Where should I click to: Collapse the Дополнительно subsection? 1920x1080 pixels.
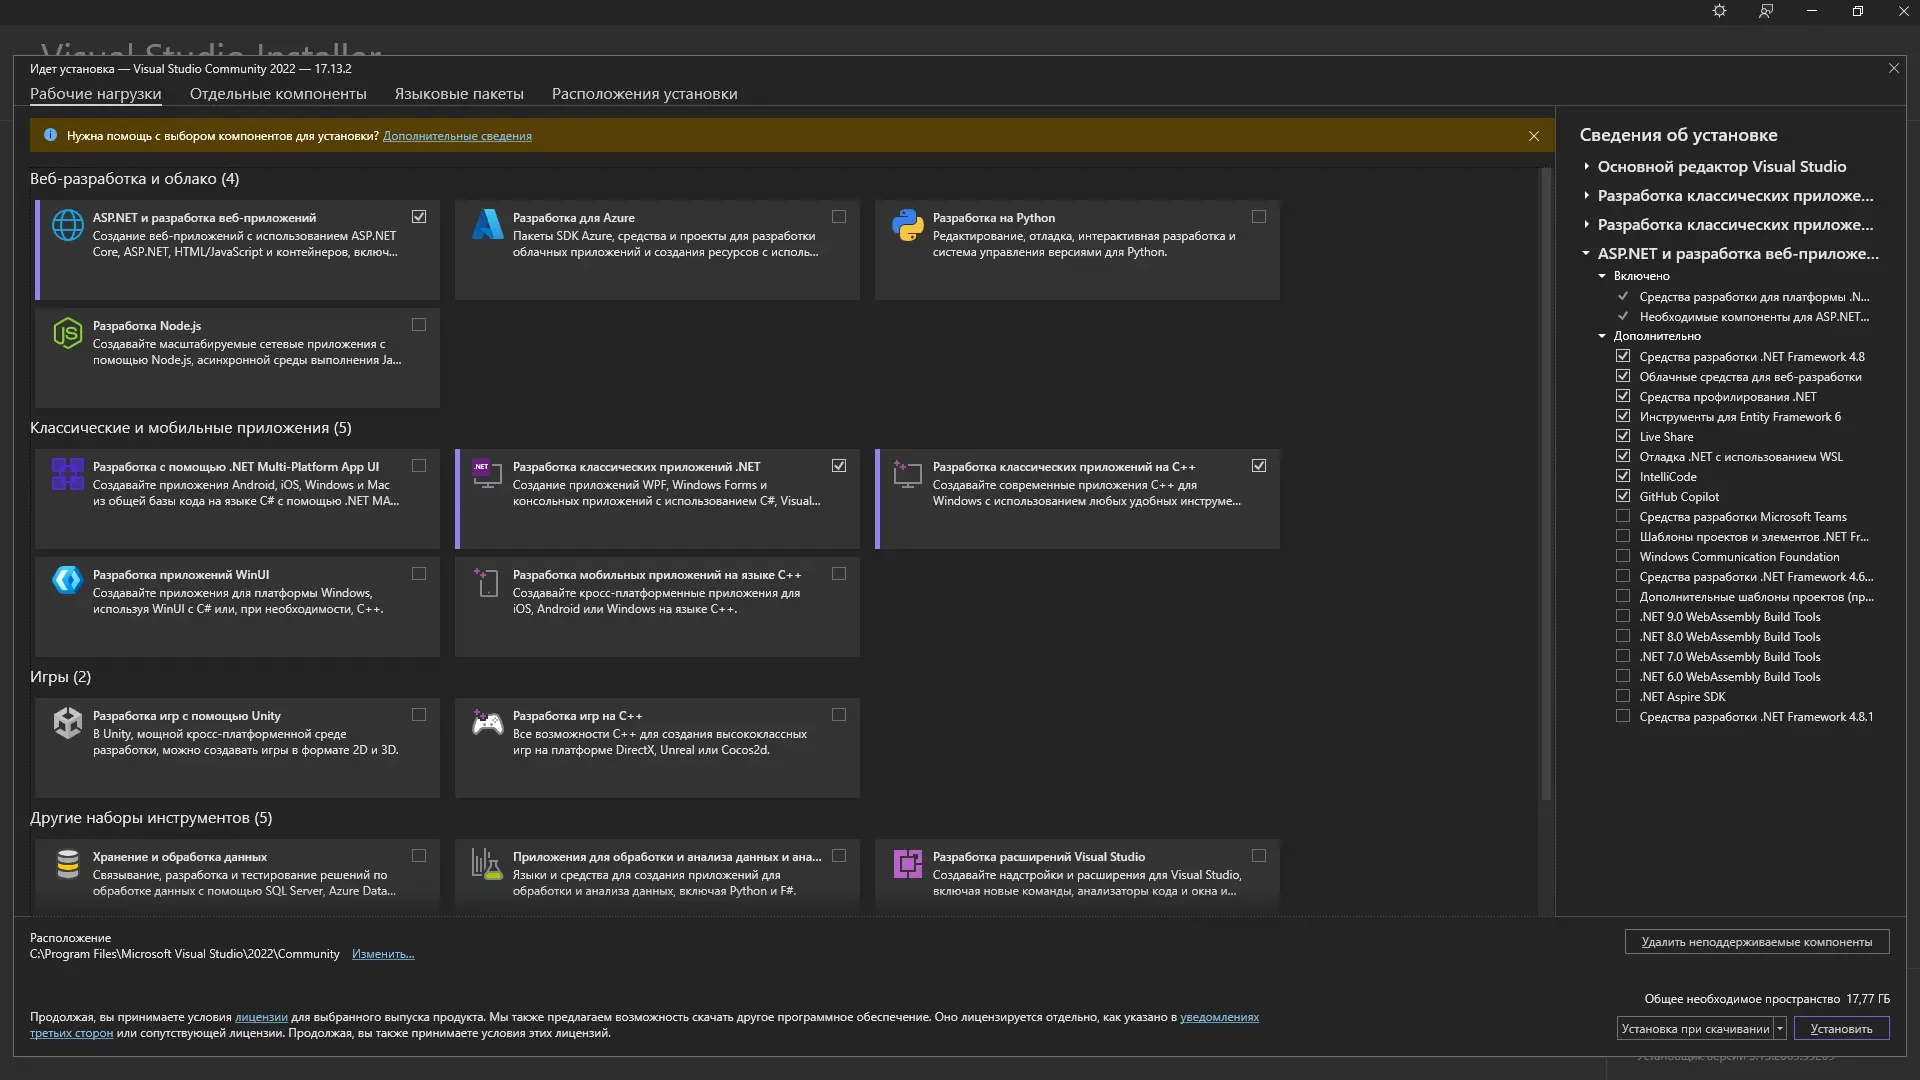(1602, 336)
